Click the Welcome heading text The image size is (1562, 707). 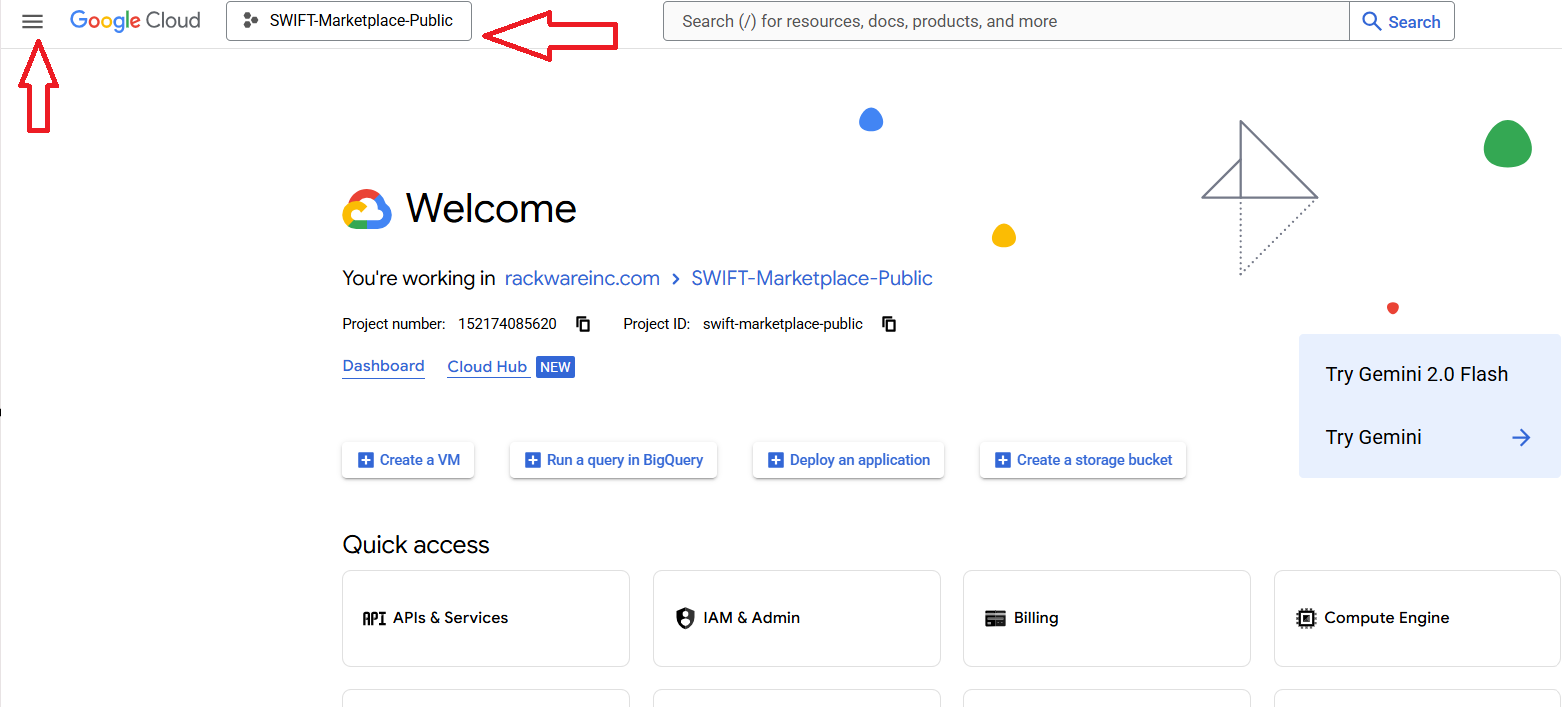pyautogui.click(x=491, y=208)
